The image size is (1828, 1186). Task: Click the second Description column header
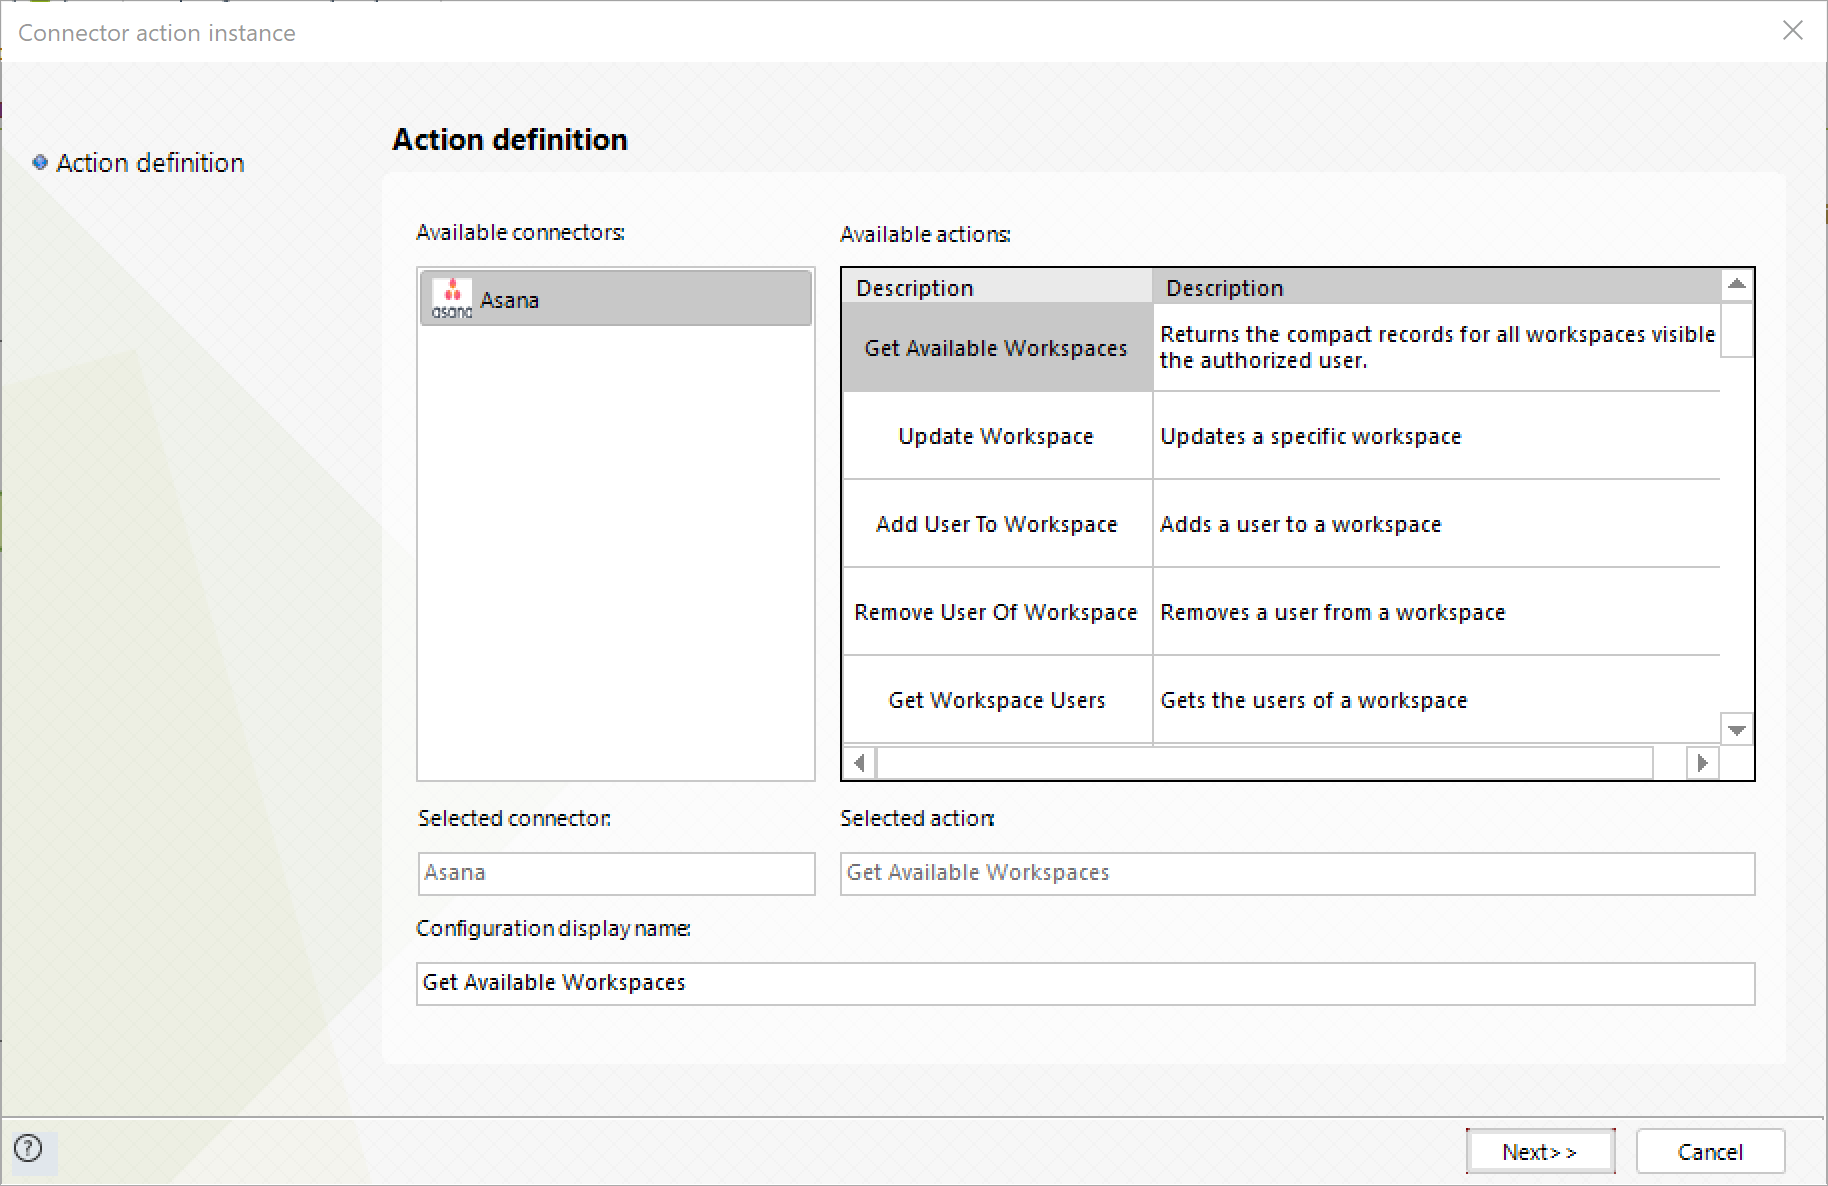tap(1436, 287)
